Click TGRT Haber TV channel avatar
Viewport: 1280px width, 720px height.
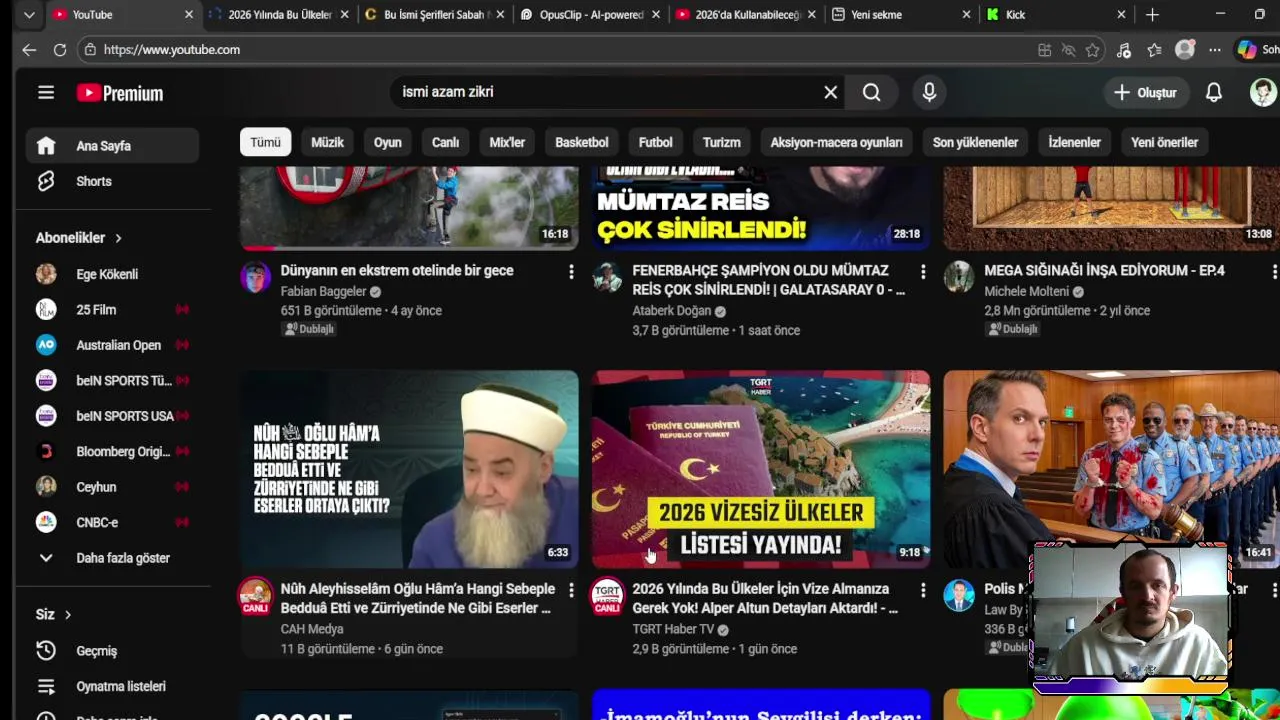(x=607, y=595)
